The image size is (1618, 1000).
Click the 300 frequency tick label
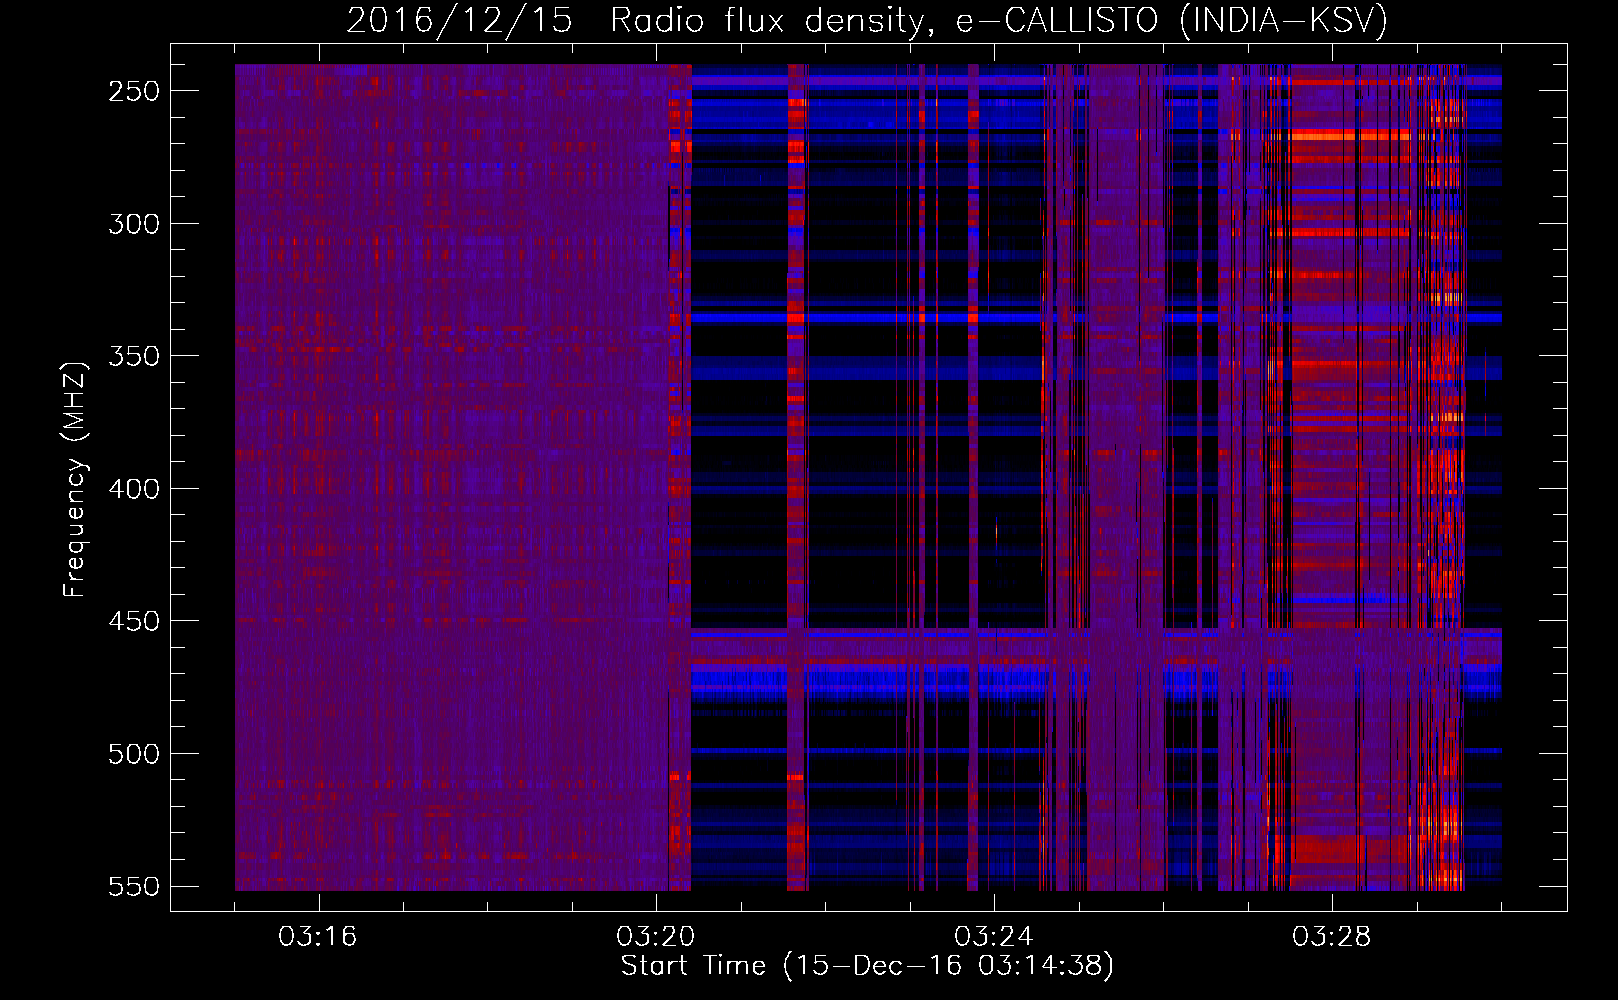point(134,224)
